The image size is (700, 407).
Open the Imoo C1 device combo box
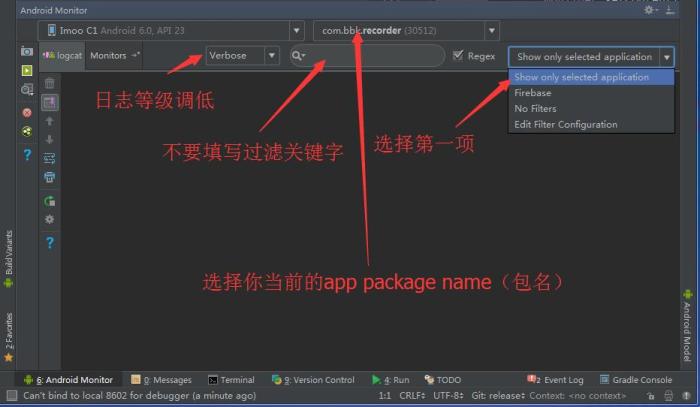pos(171,31)
